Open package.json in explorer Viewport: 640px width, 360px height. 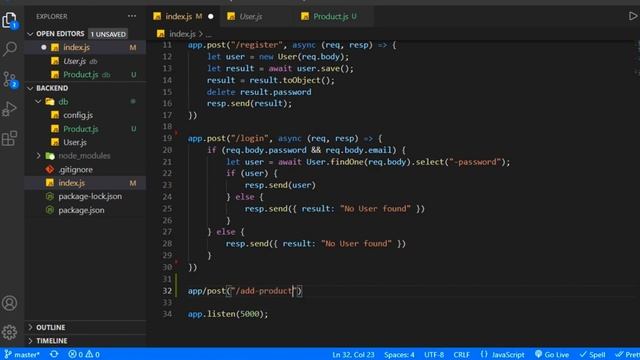pyautogui.click(x=85, y=210)
